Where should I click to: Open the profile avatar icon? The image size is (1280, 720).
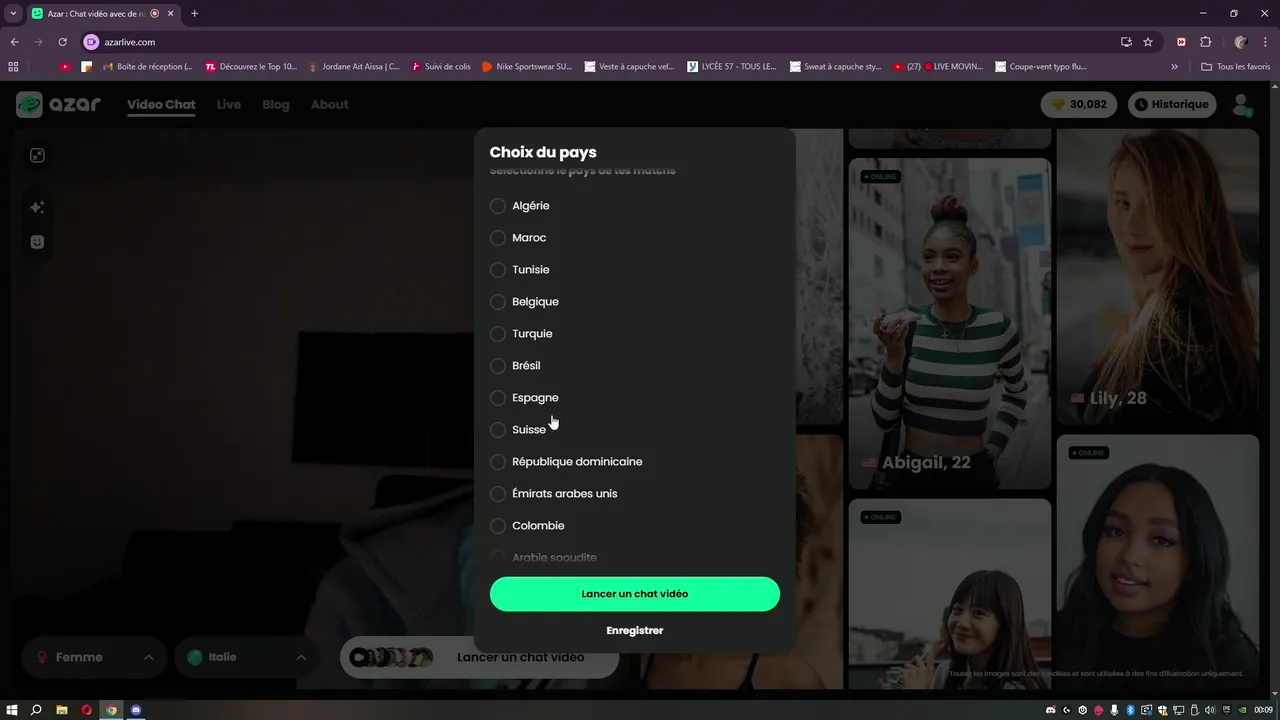pos(1242,105)
